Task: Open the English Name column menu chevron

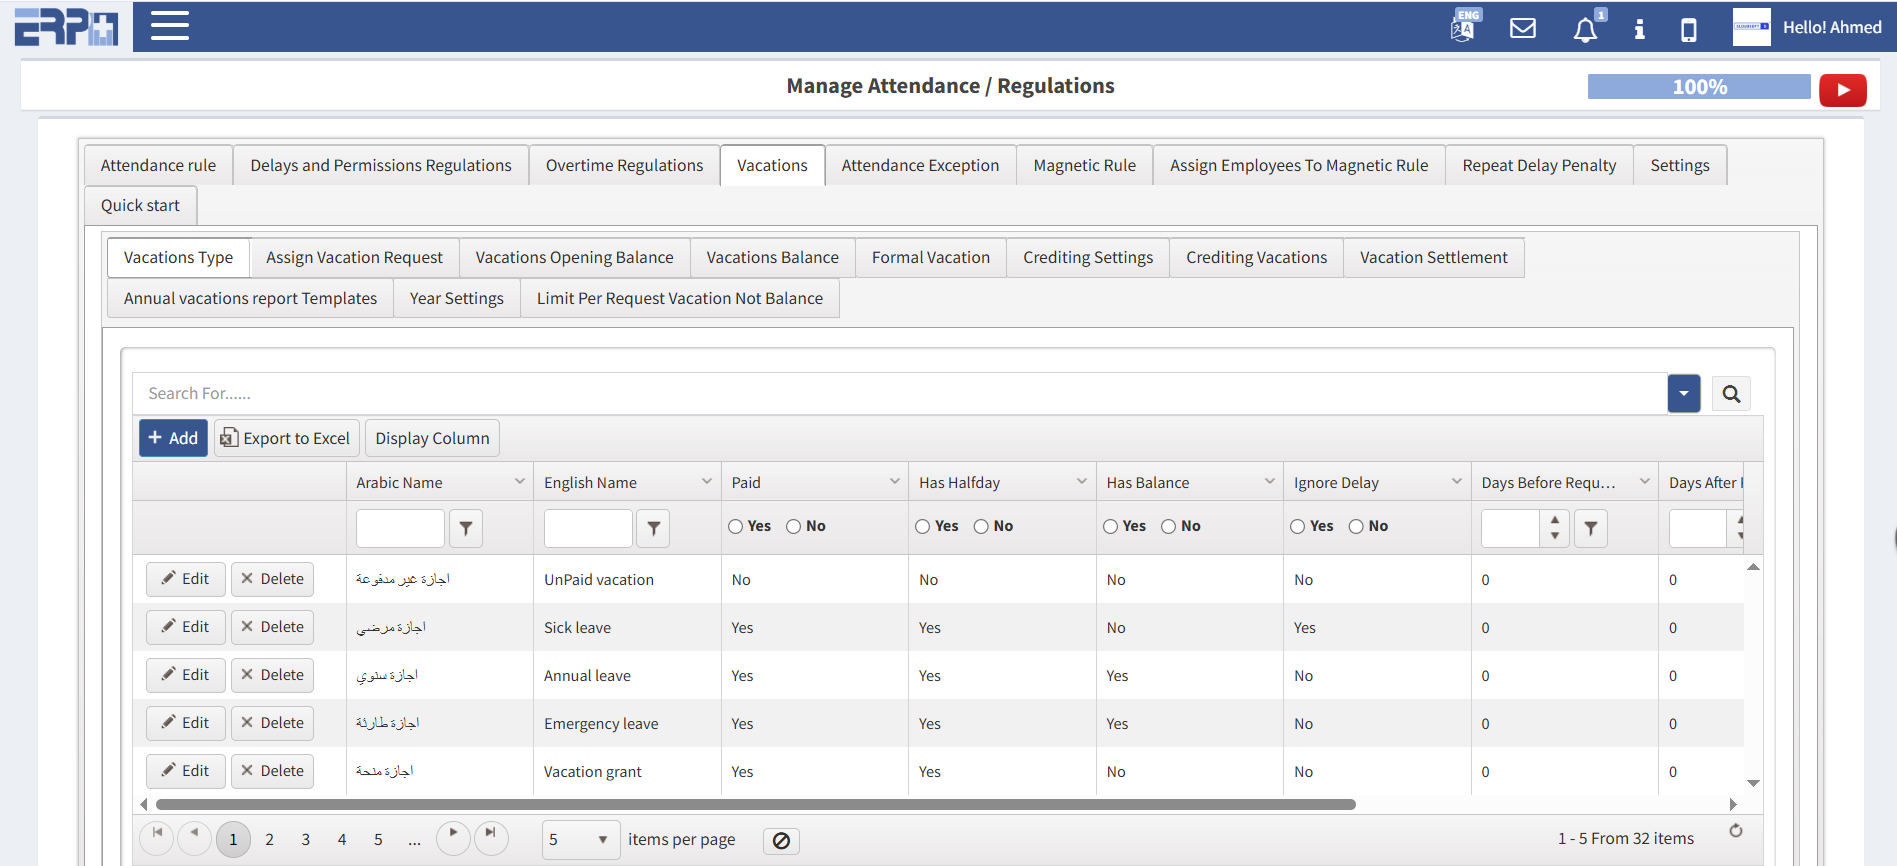Action: (x=706, y=482)
